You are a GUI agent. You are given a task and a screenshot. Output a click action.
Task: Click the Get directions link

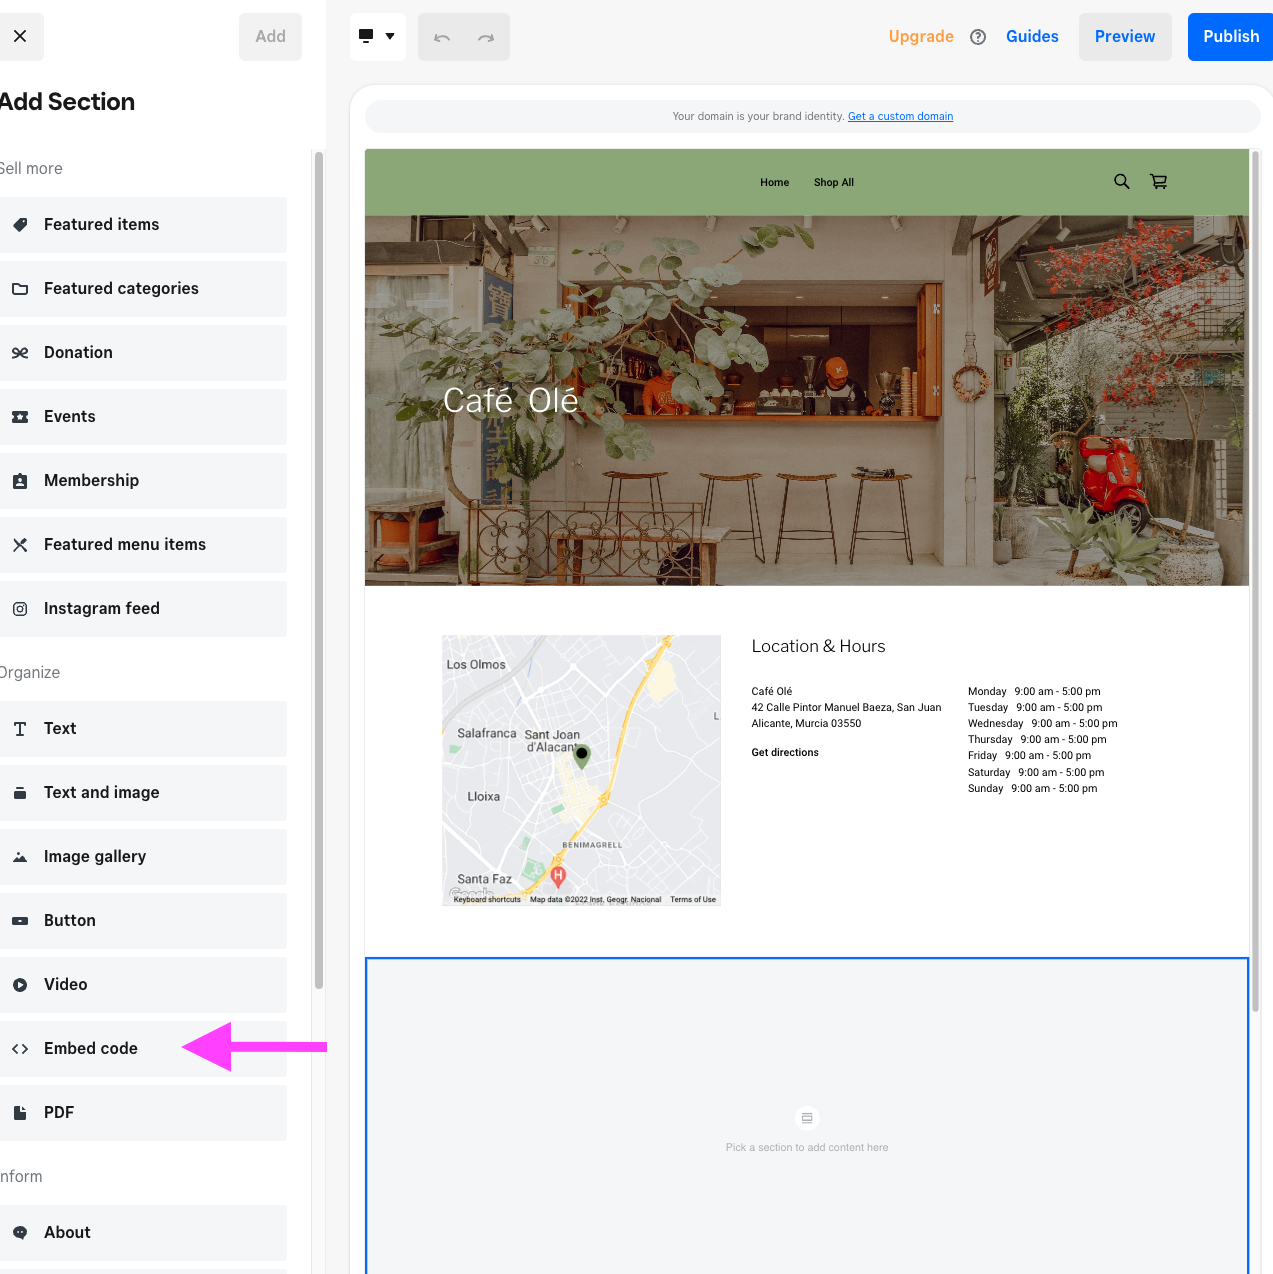(785, 752)
